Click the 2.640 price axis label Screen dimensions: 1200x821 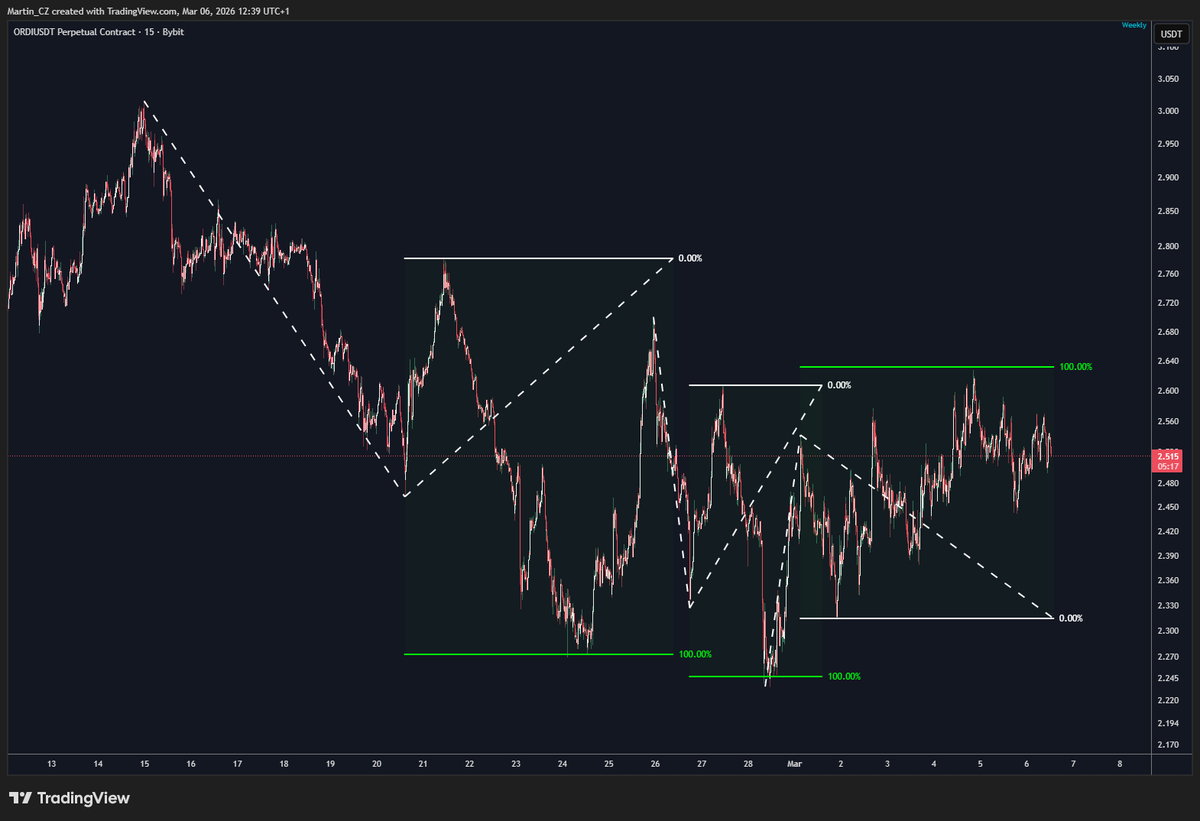tap(1168, 361)
